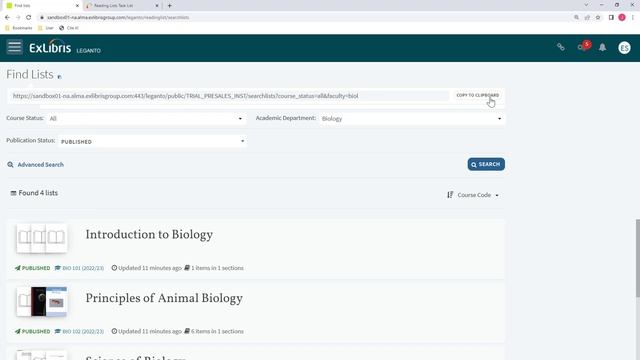Click Copy to Clipboard button
Screen dimensions: 640x360
(x=478, y=95)
